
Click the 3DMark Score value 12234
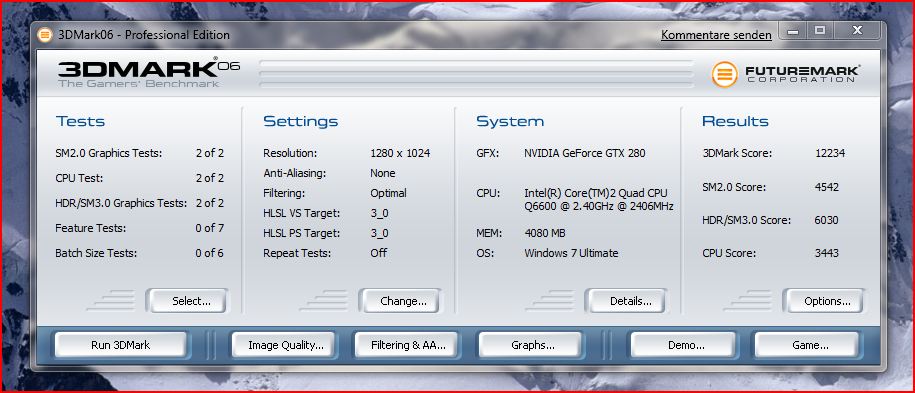[x=830, y=154]
